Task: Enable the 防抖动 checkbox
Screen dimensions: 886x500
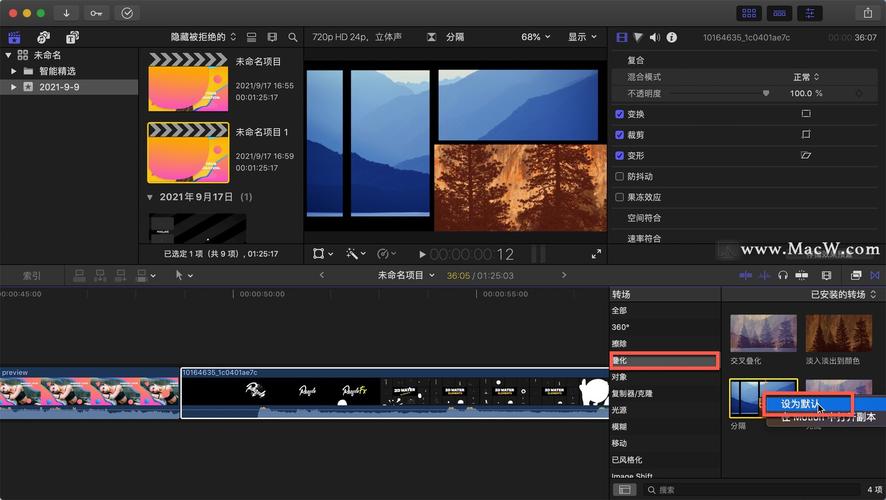Action: coord(619,176)
